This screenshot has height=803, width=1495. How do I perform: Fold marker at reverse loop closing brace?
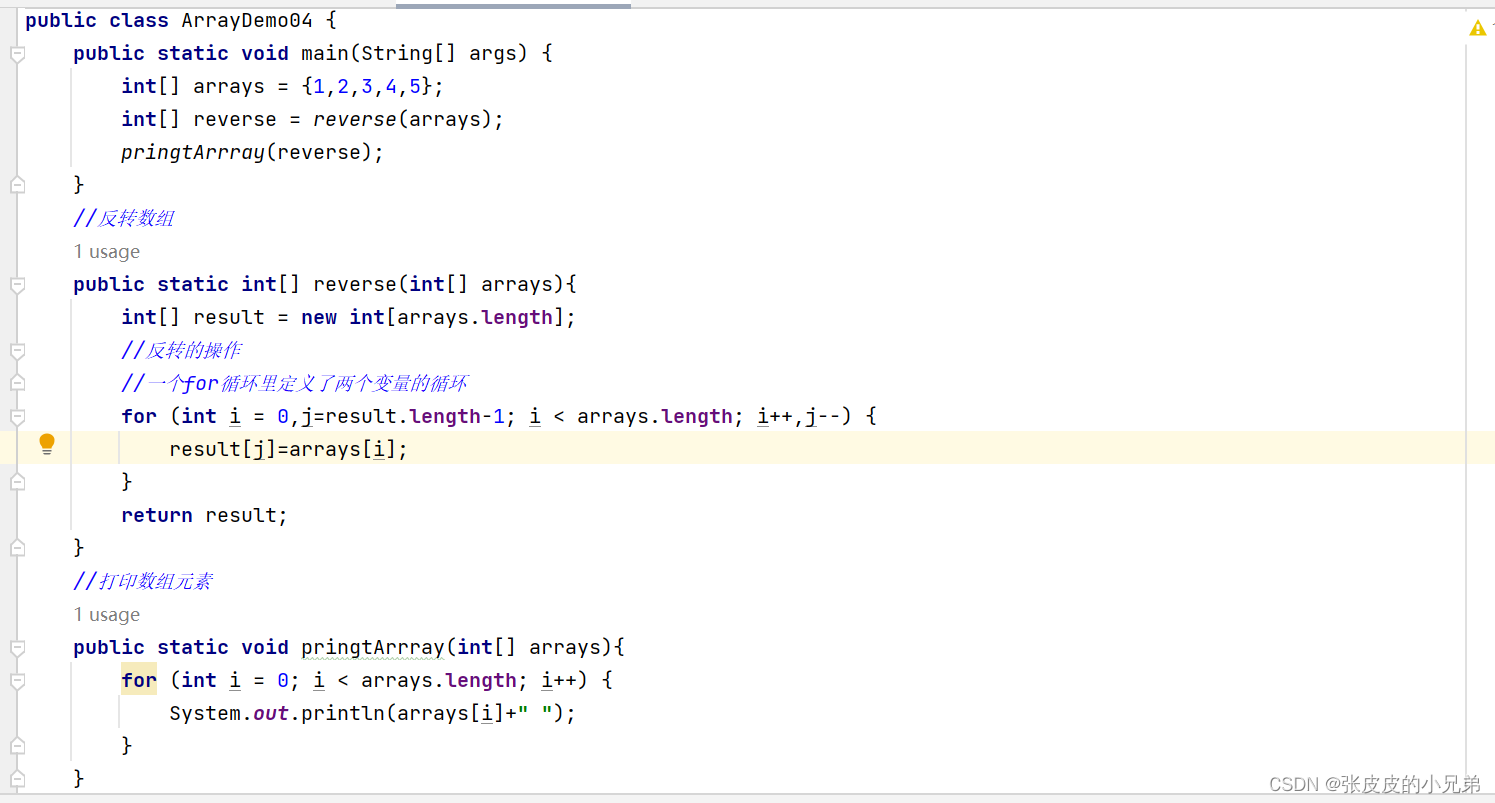(x=17, y=482)
